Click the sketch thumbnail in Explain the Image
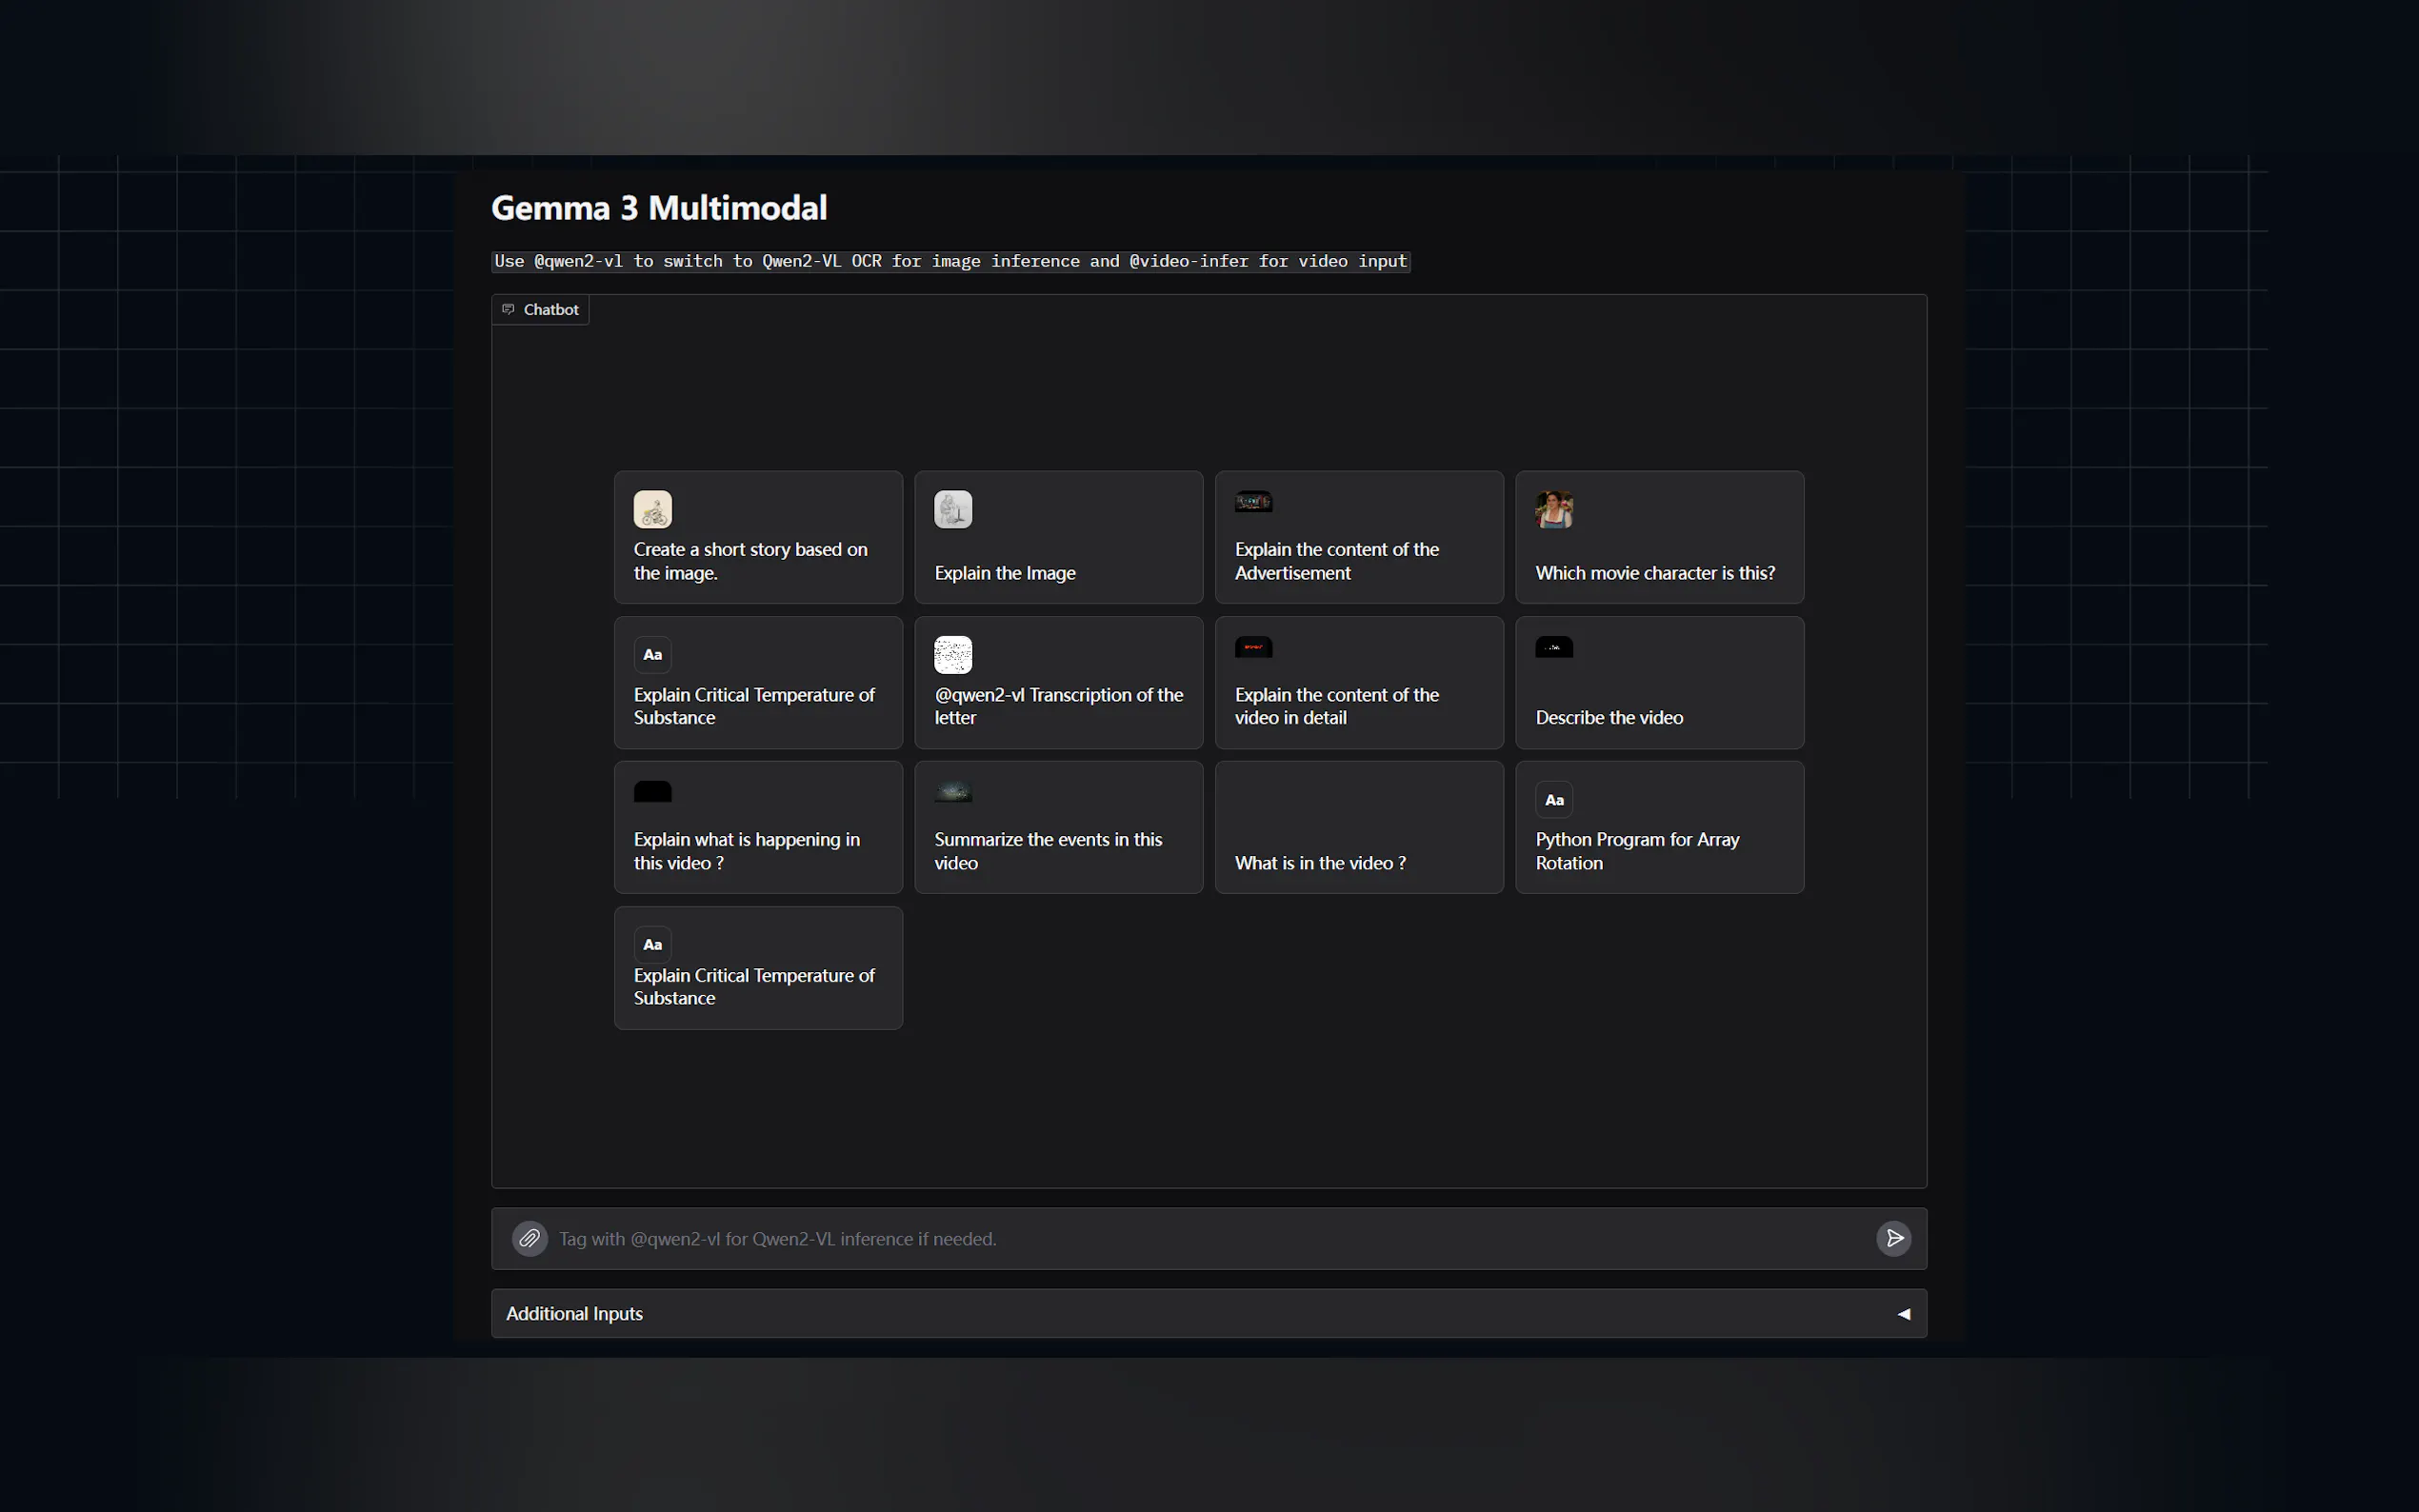2419x1512 pixels. coord(952,509)
